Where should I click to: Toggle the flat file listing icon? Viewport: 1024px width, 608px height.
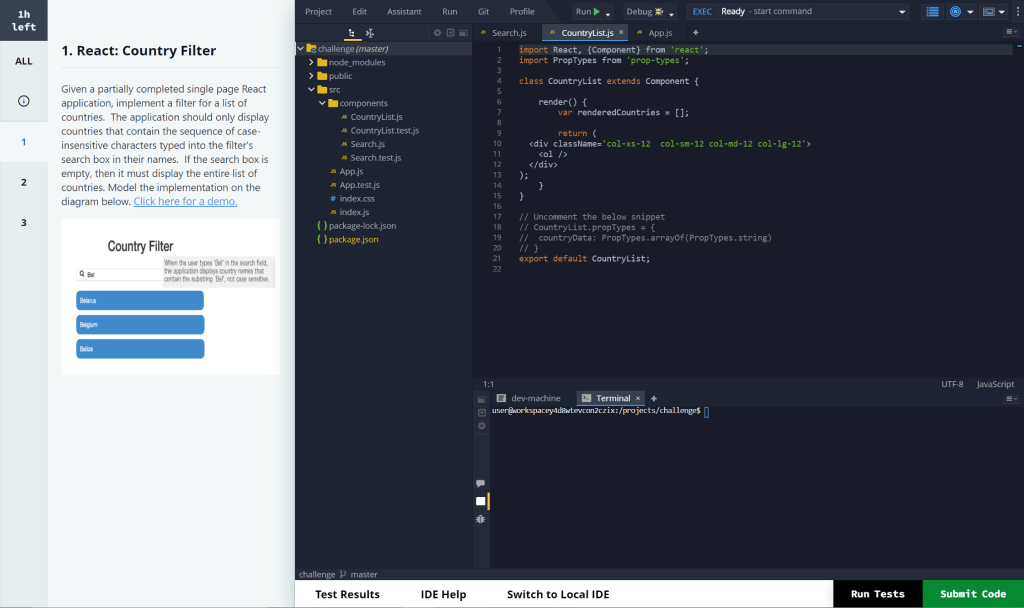371,33
